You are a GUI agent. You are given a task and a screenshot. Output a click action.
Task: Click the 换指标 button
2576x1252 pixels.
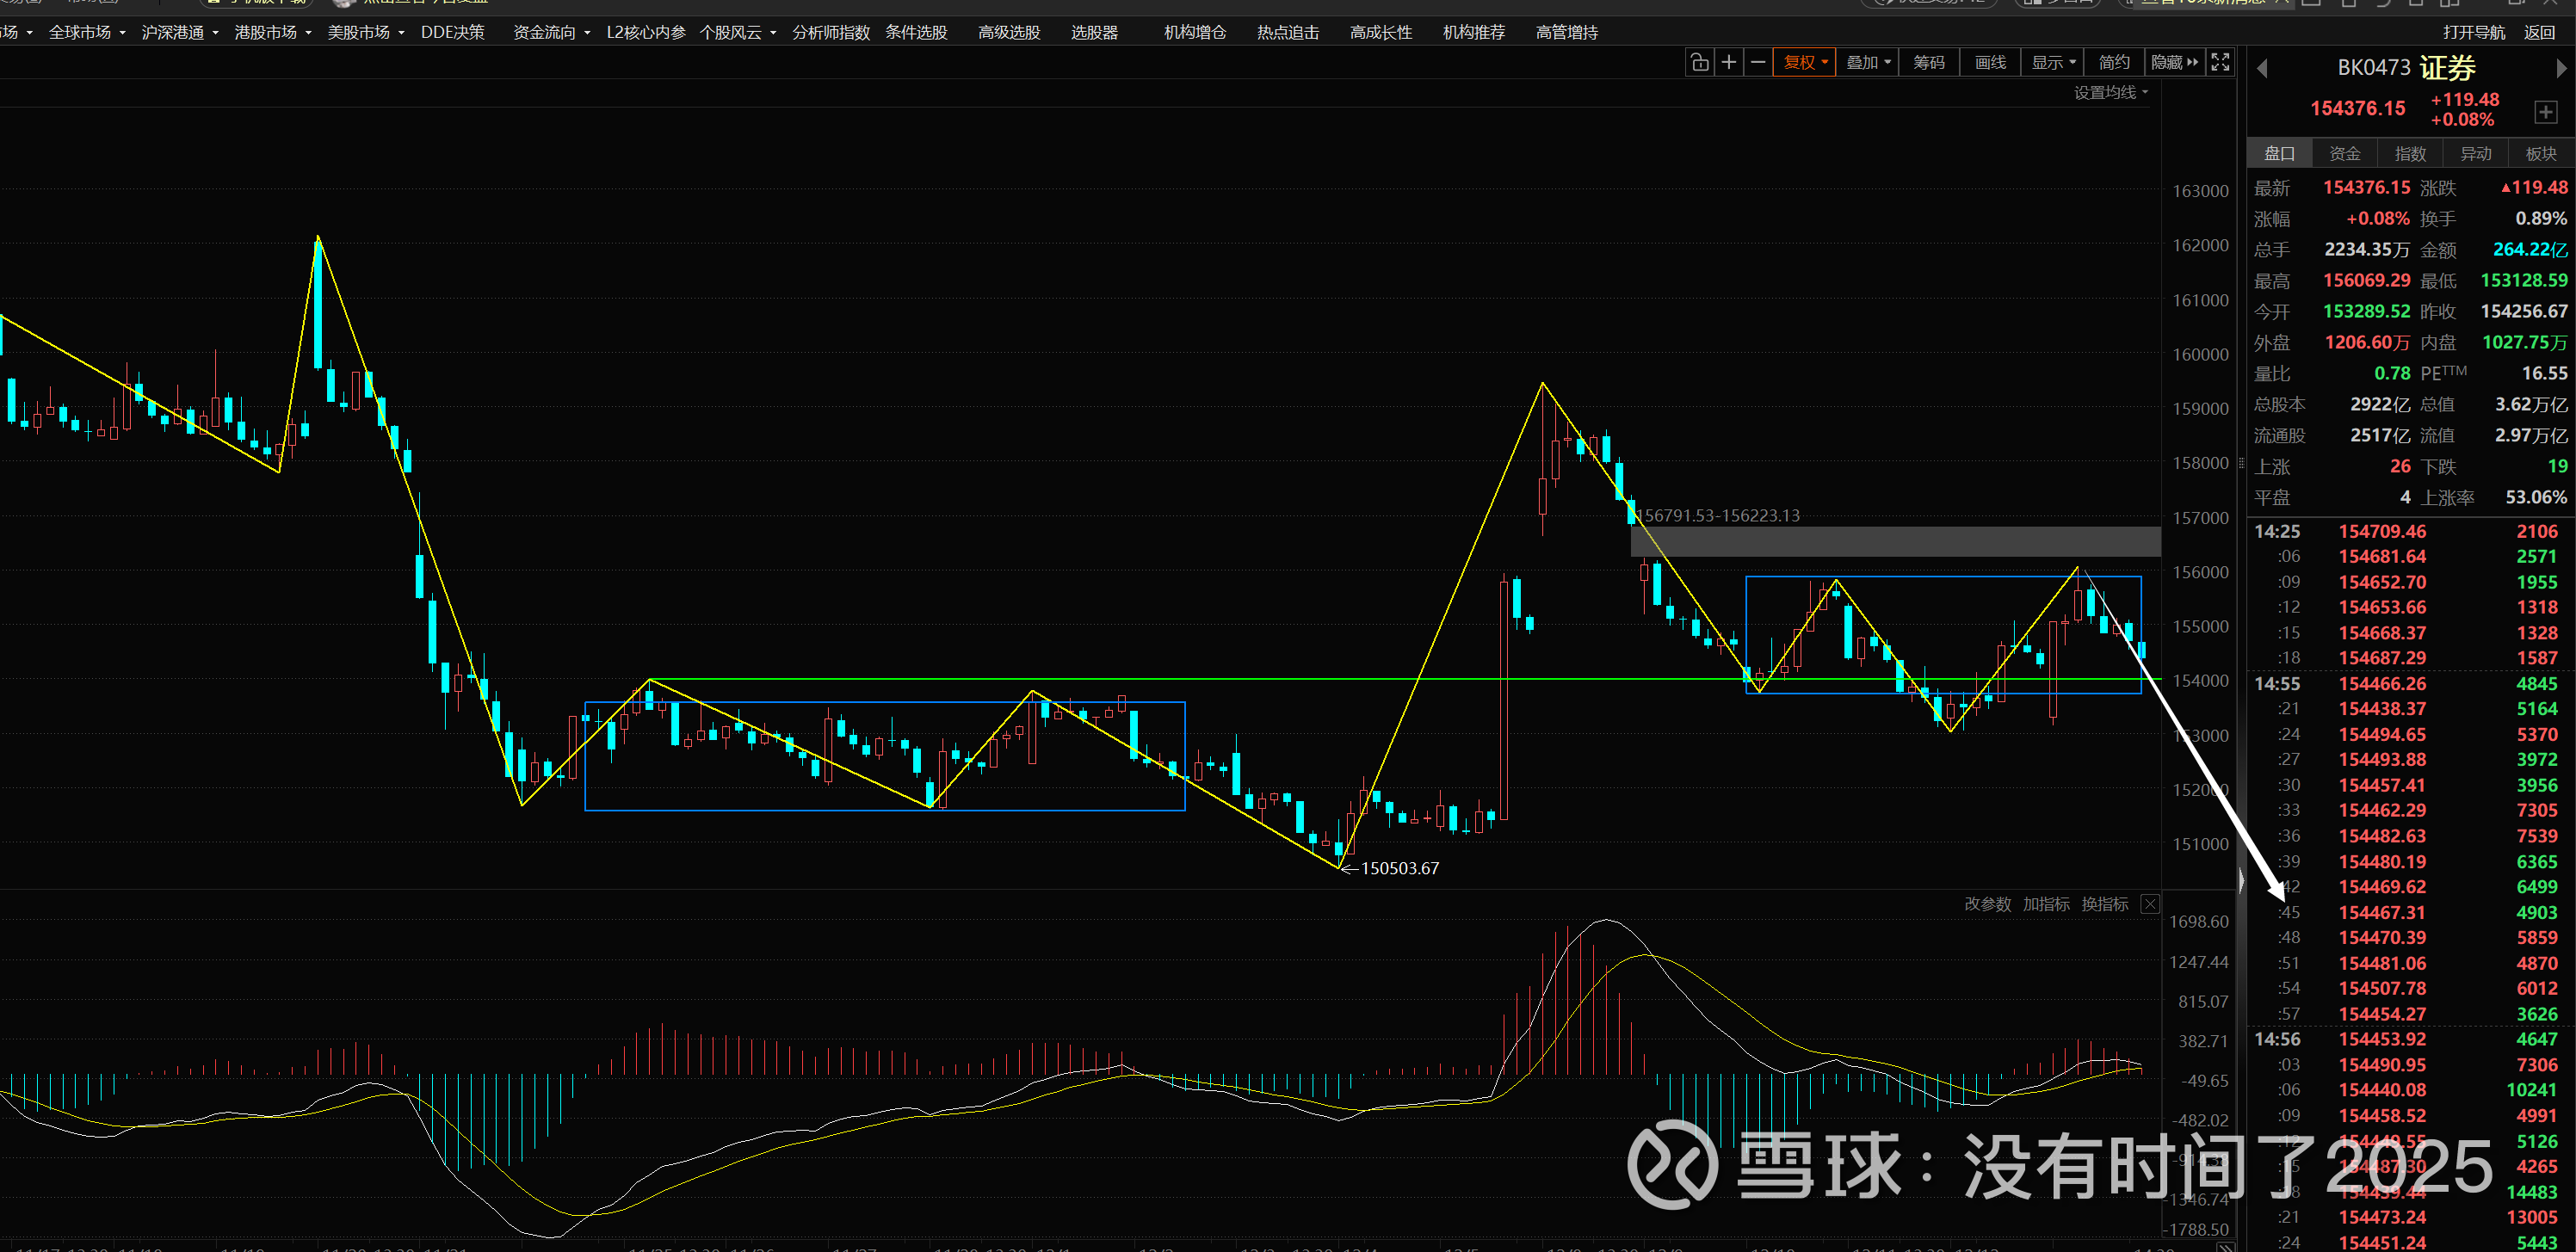(2105, 904)
